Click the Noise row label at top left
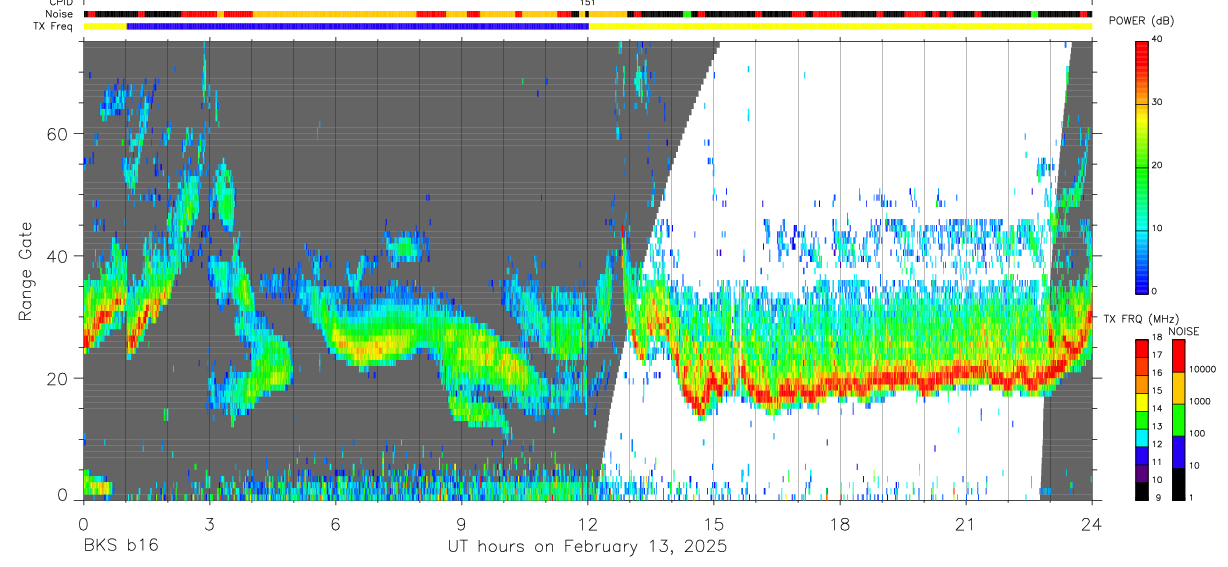This screenshot has height=567, width=1228. coord(60,15)
